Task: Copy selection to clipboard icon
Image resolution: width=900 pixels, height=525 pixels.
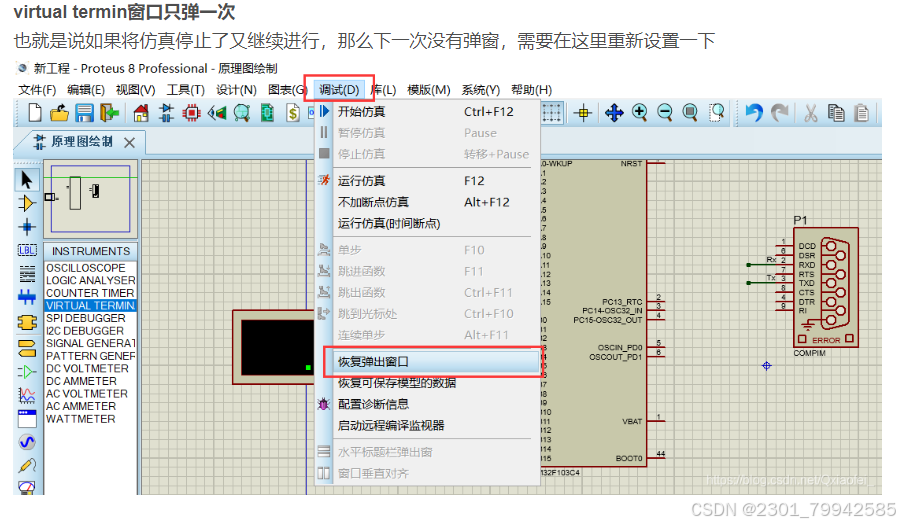Action: point(836,112)
